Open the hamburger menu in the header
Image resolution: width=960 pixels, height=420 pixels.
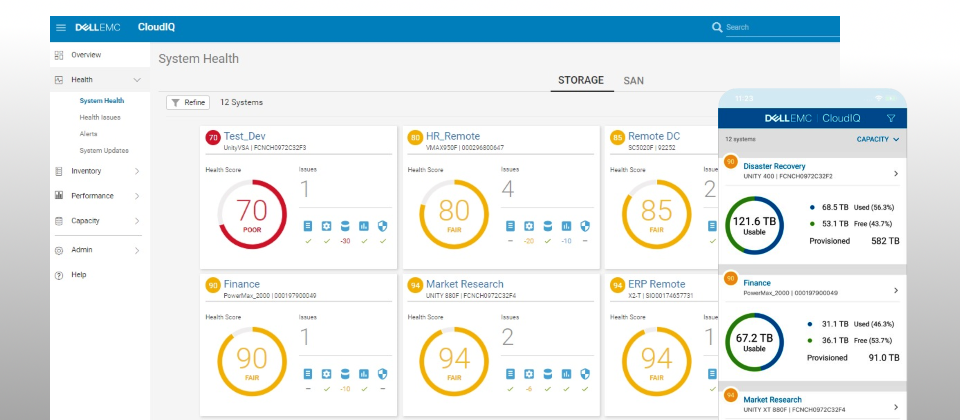click(x=61, y=28)
